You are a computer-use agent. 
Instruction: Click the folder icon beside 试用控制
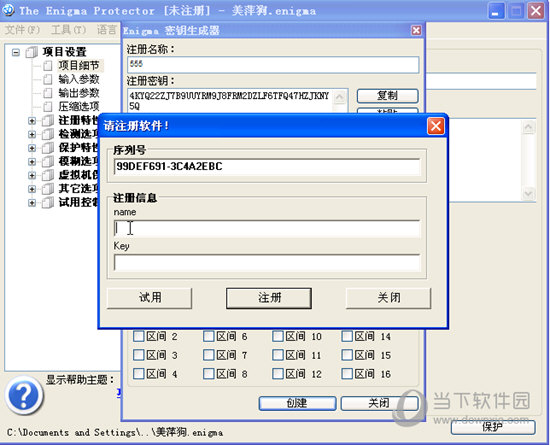47,202
